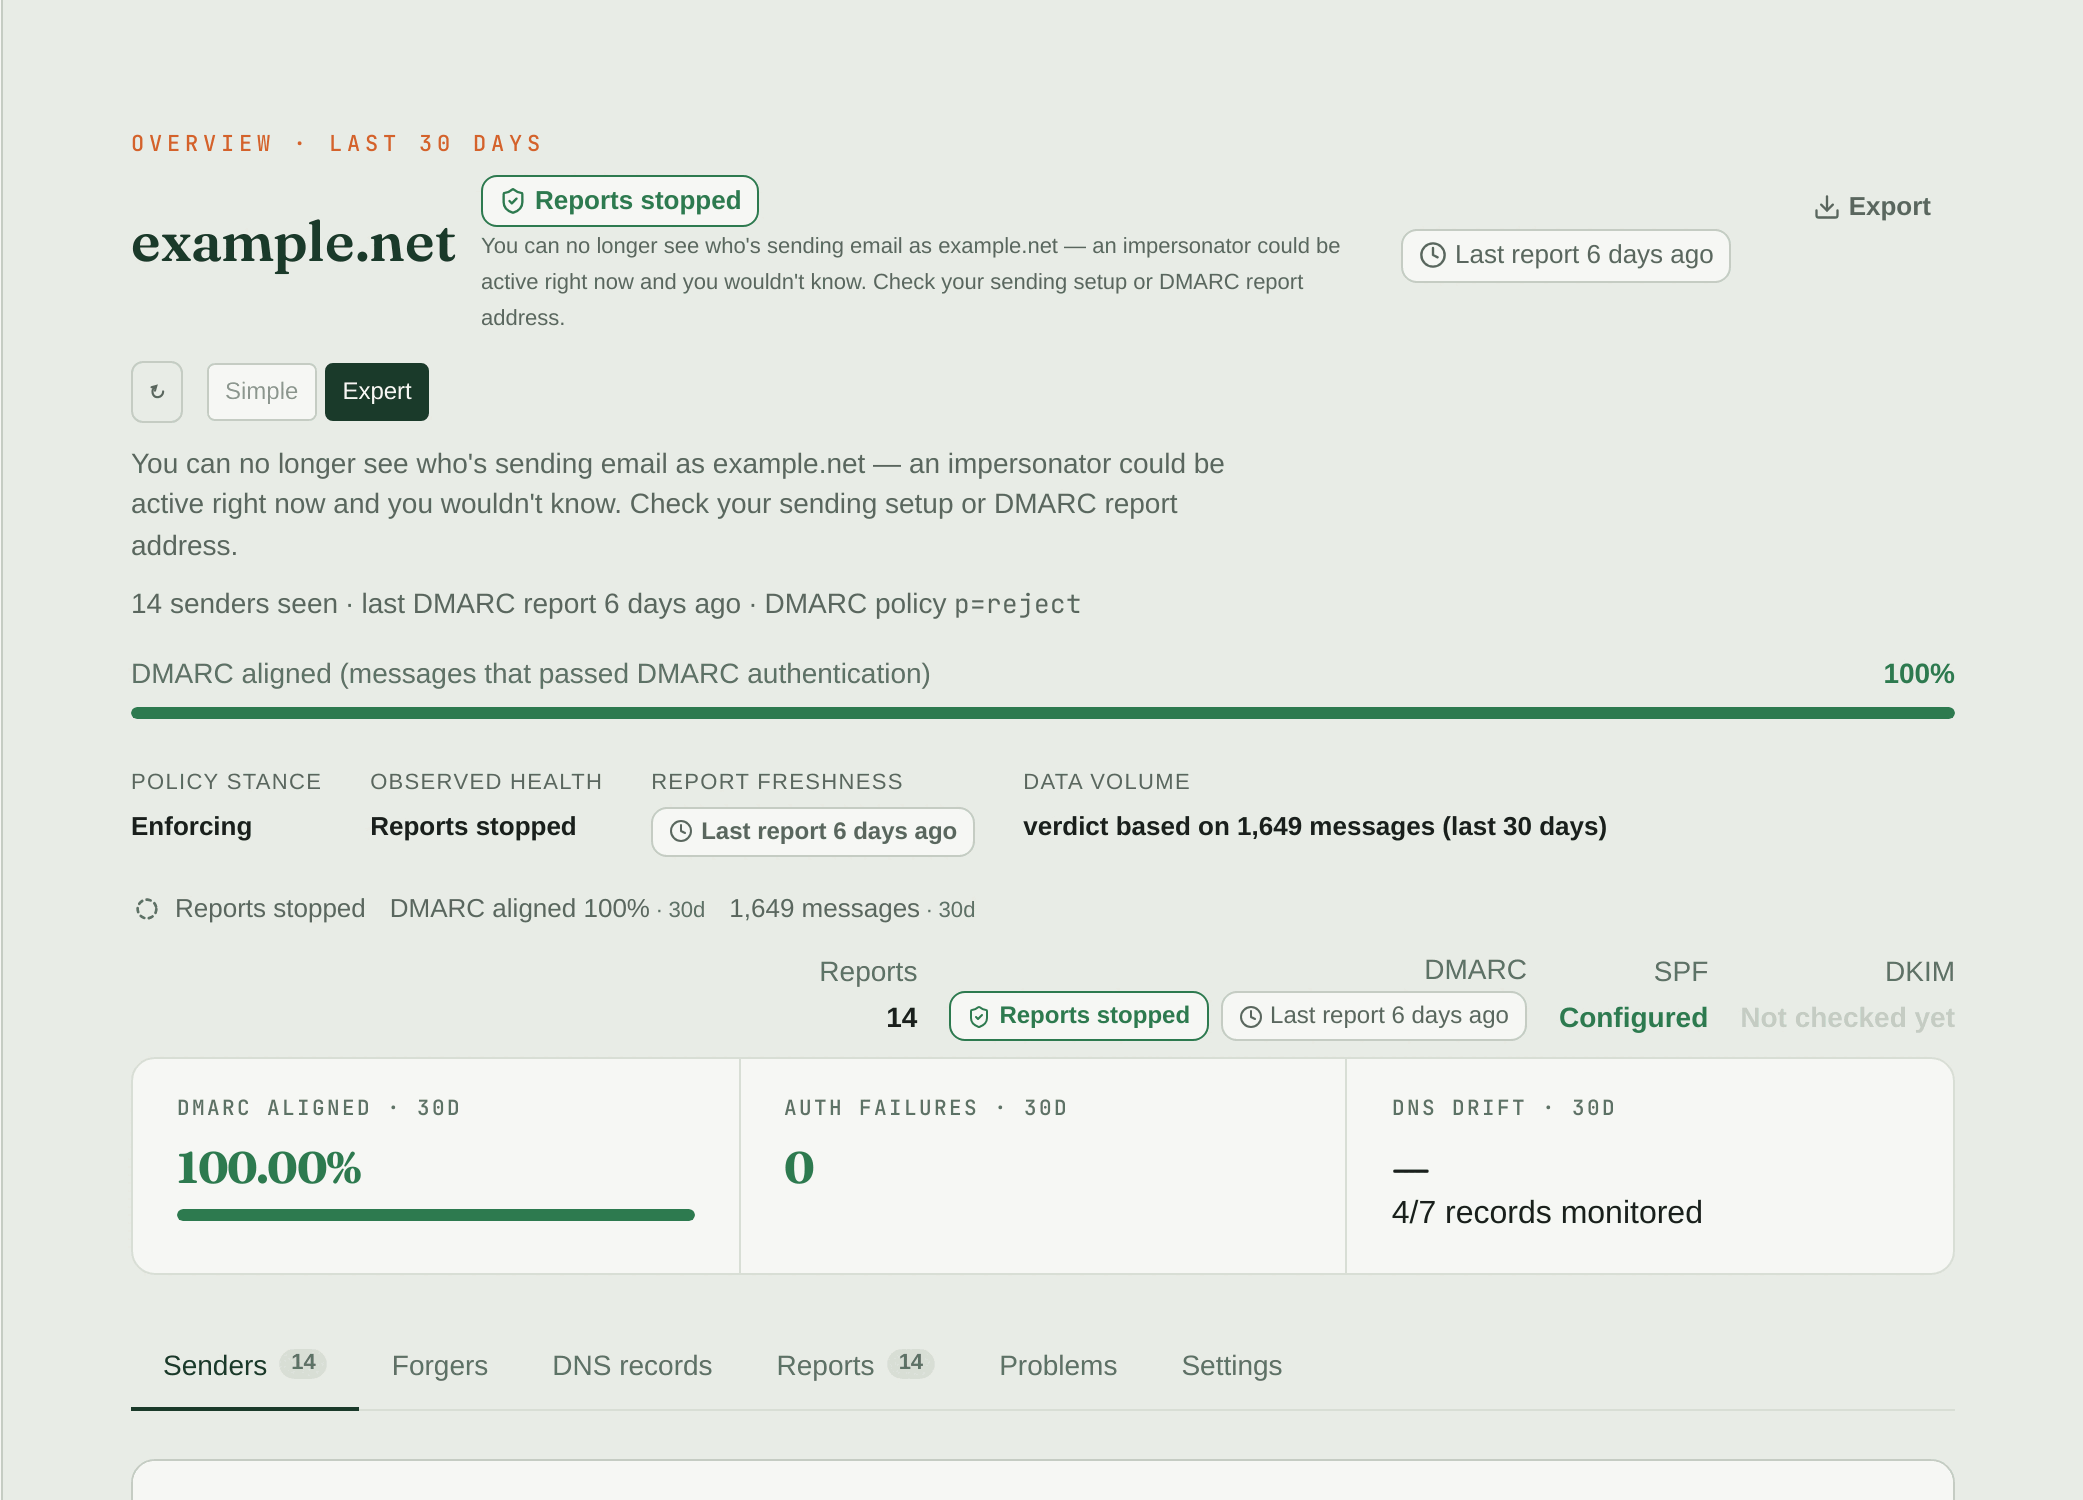The height and width of the screenshot is (1500, 2083).
Task: Click the Reports count 14 value
Action: [x=901, y=1018]
